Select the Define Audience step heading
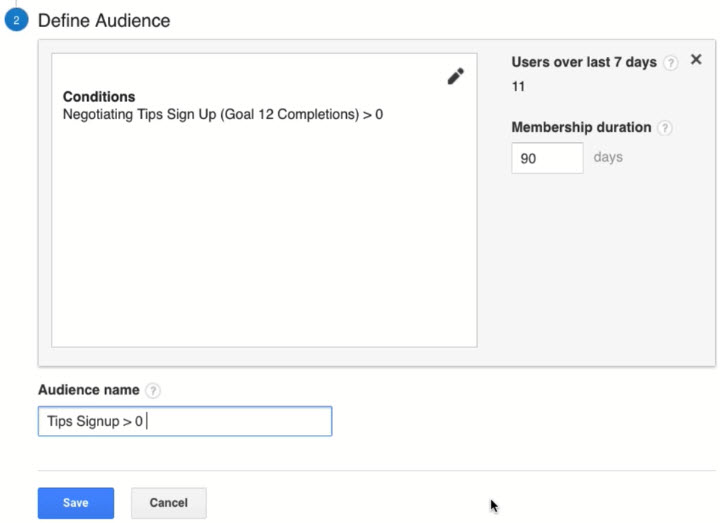This screenshot has height=523, width=720. click(x=104, y=20)
